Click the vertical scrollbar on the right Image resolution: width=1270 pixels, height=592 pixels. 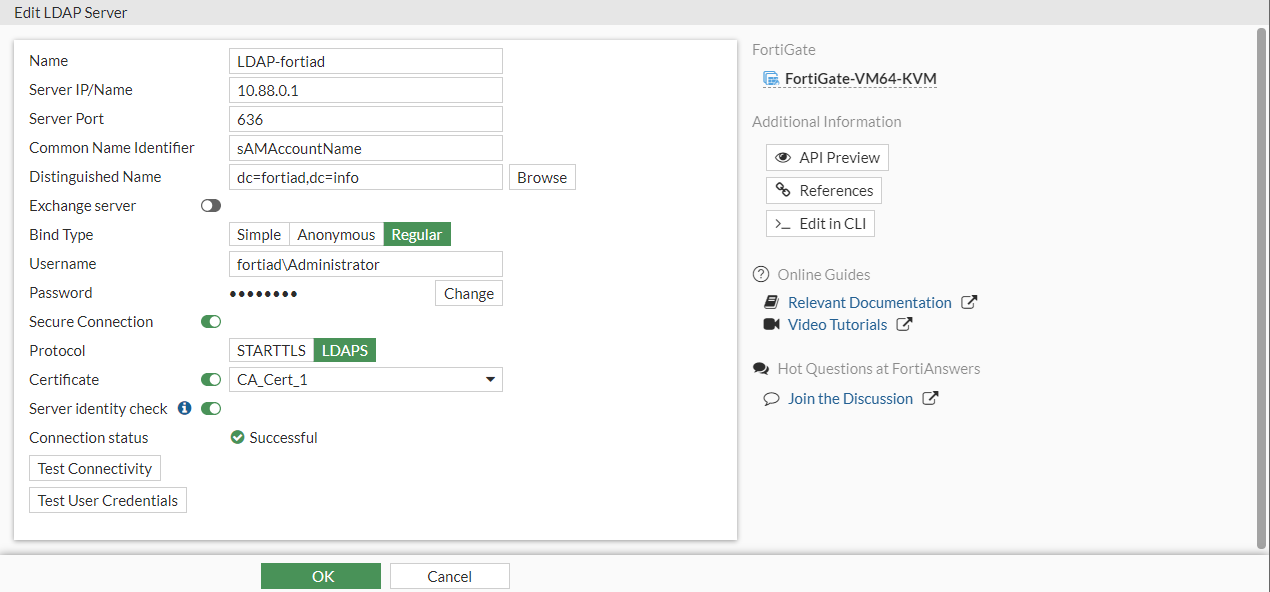point(1261,288)
